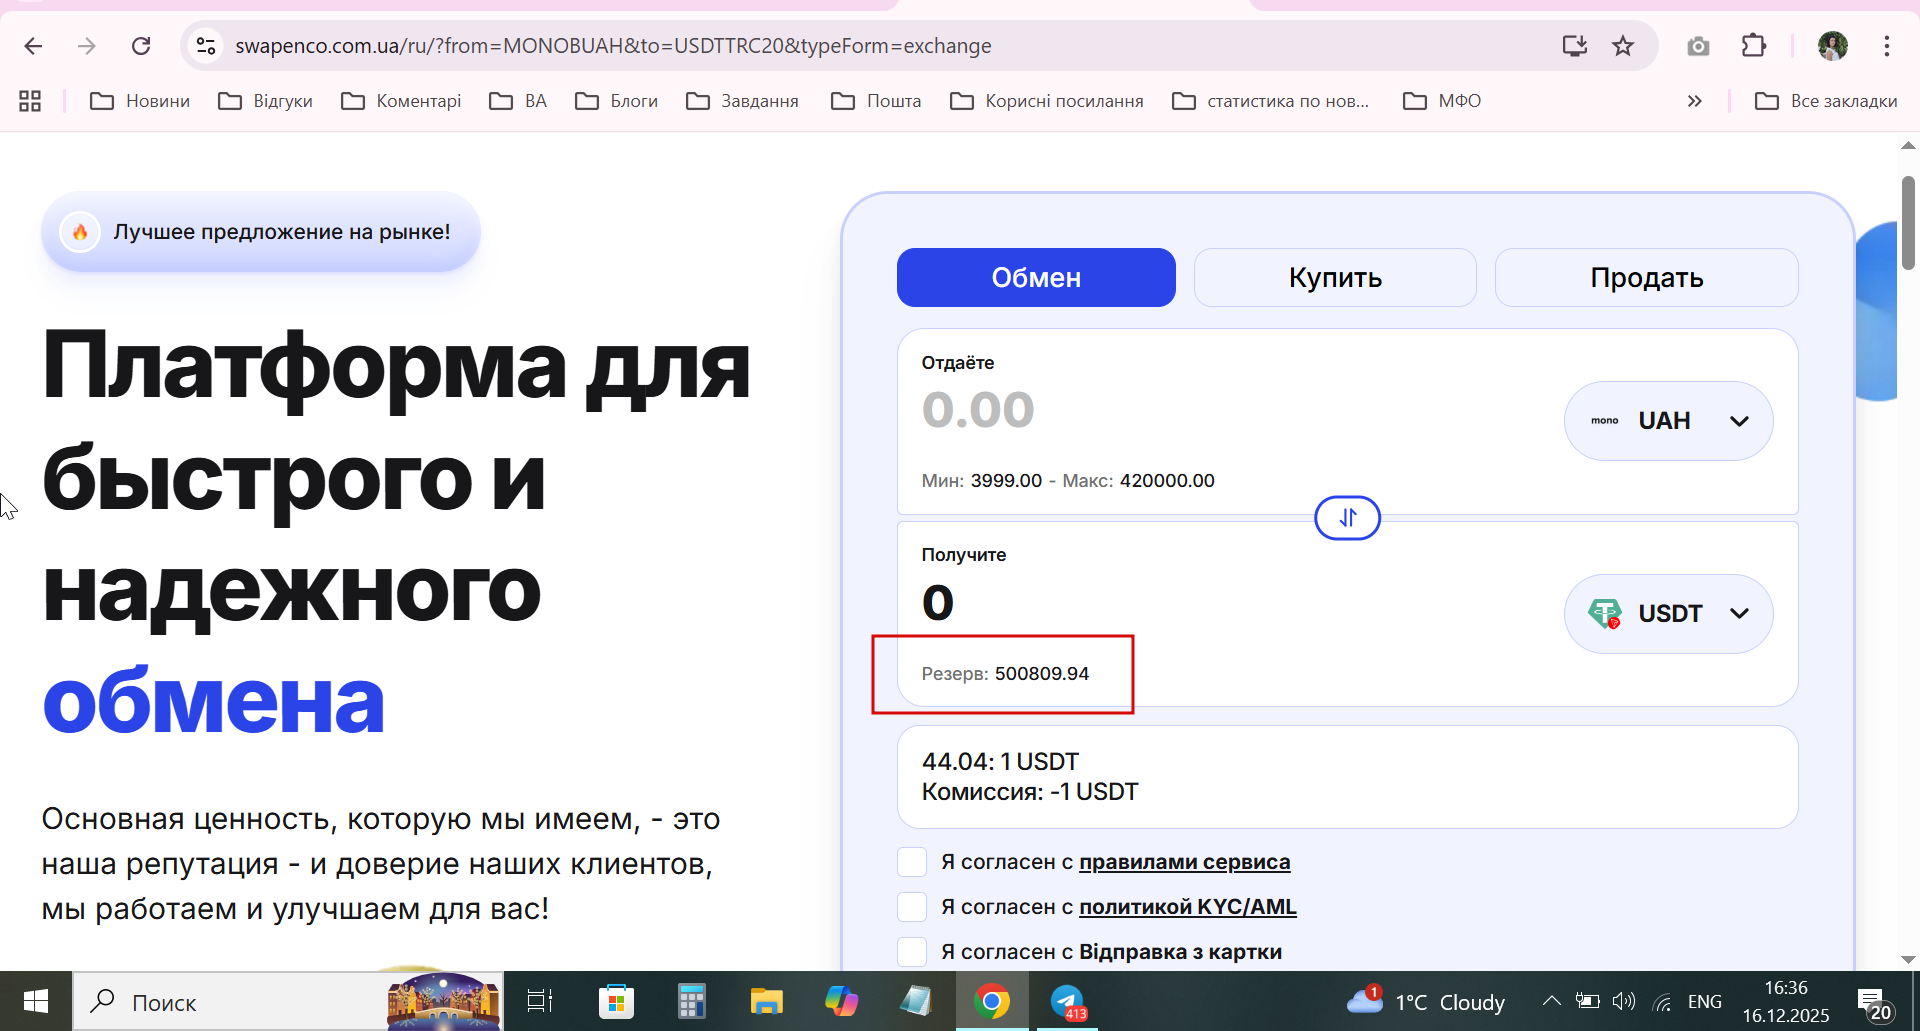Screen dimensions: 1920x1031
Task: Open the Пошта bookmarks folder
Action: tap(877, 101)
